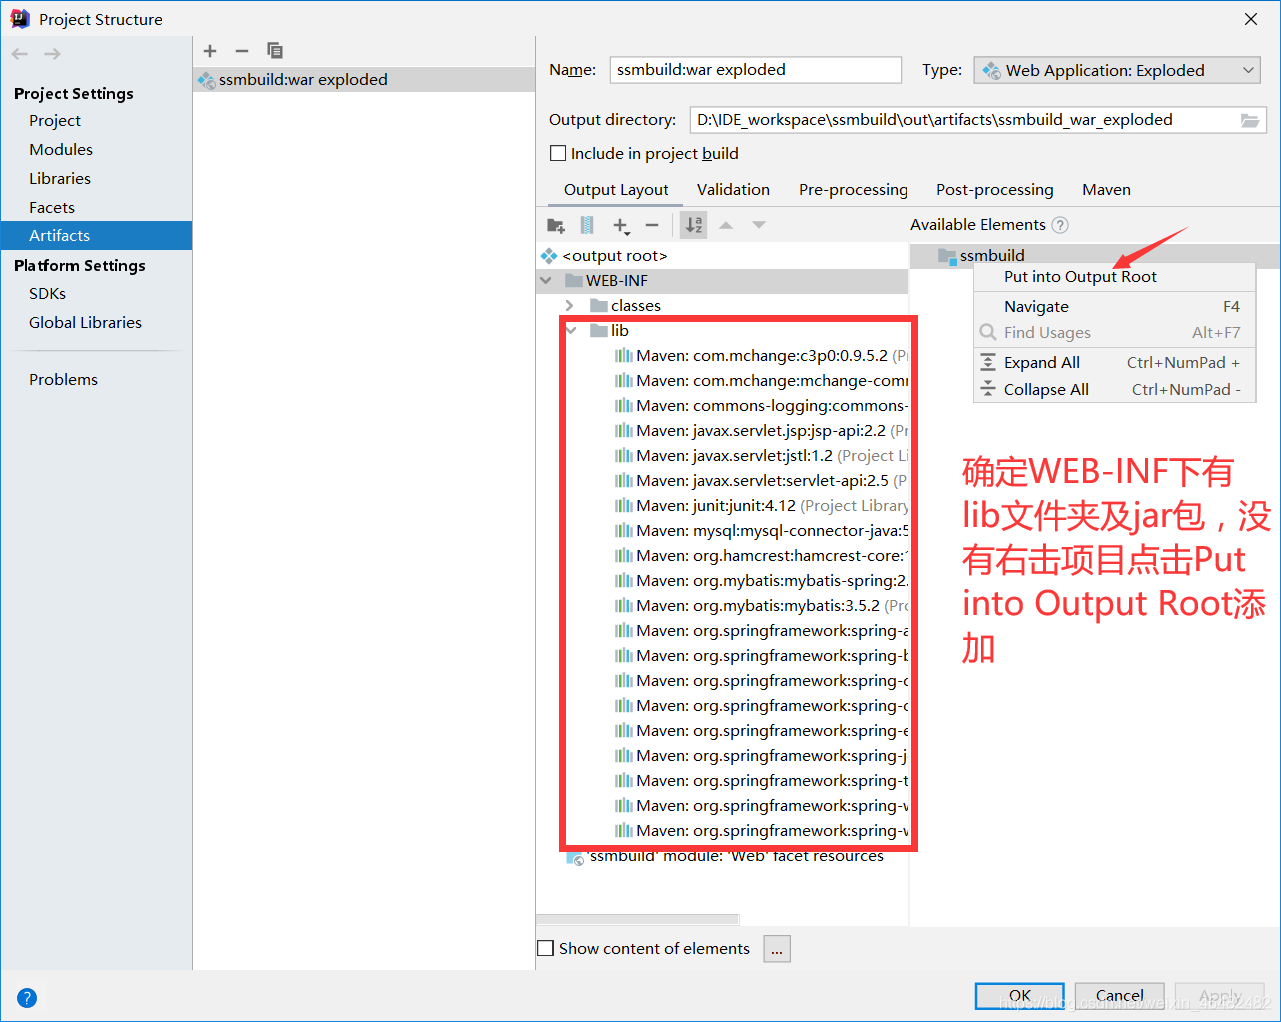The height and width of the screenshot is (1022, 1281).
Task: Expand the classes folder
Action: [570, 305]
